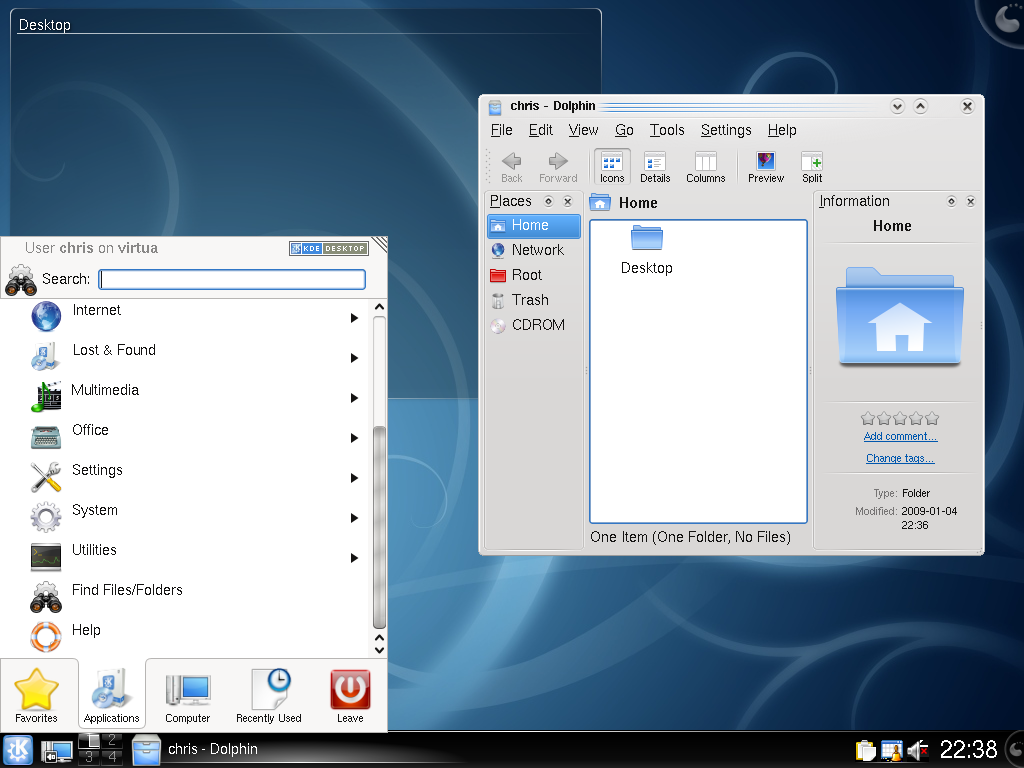Viewport: 1024px width, 768px height.
Task: Close the Places panel
Action: [568, 201]
